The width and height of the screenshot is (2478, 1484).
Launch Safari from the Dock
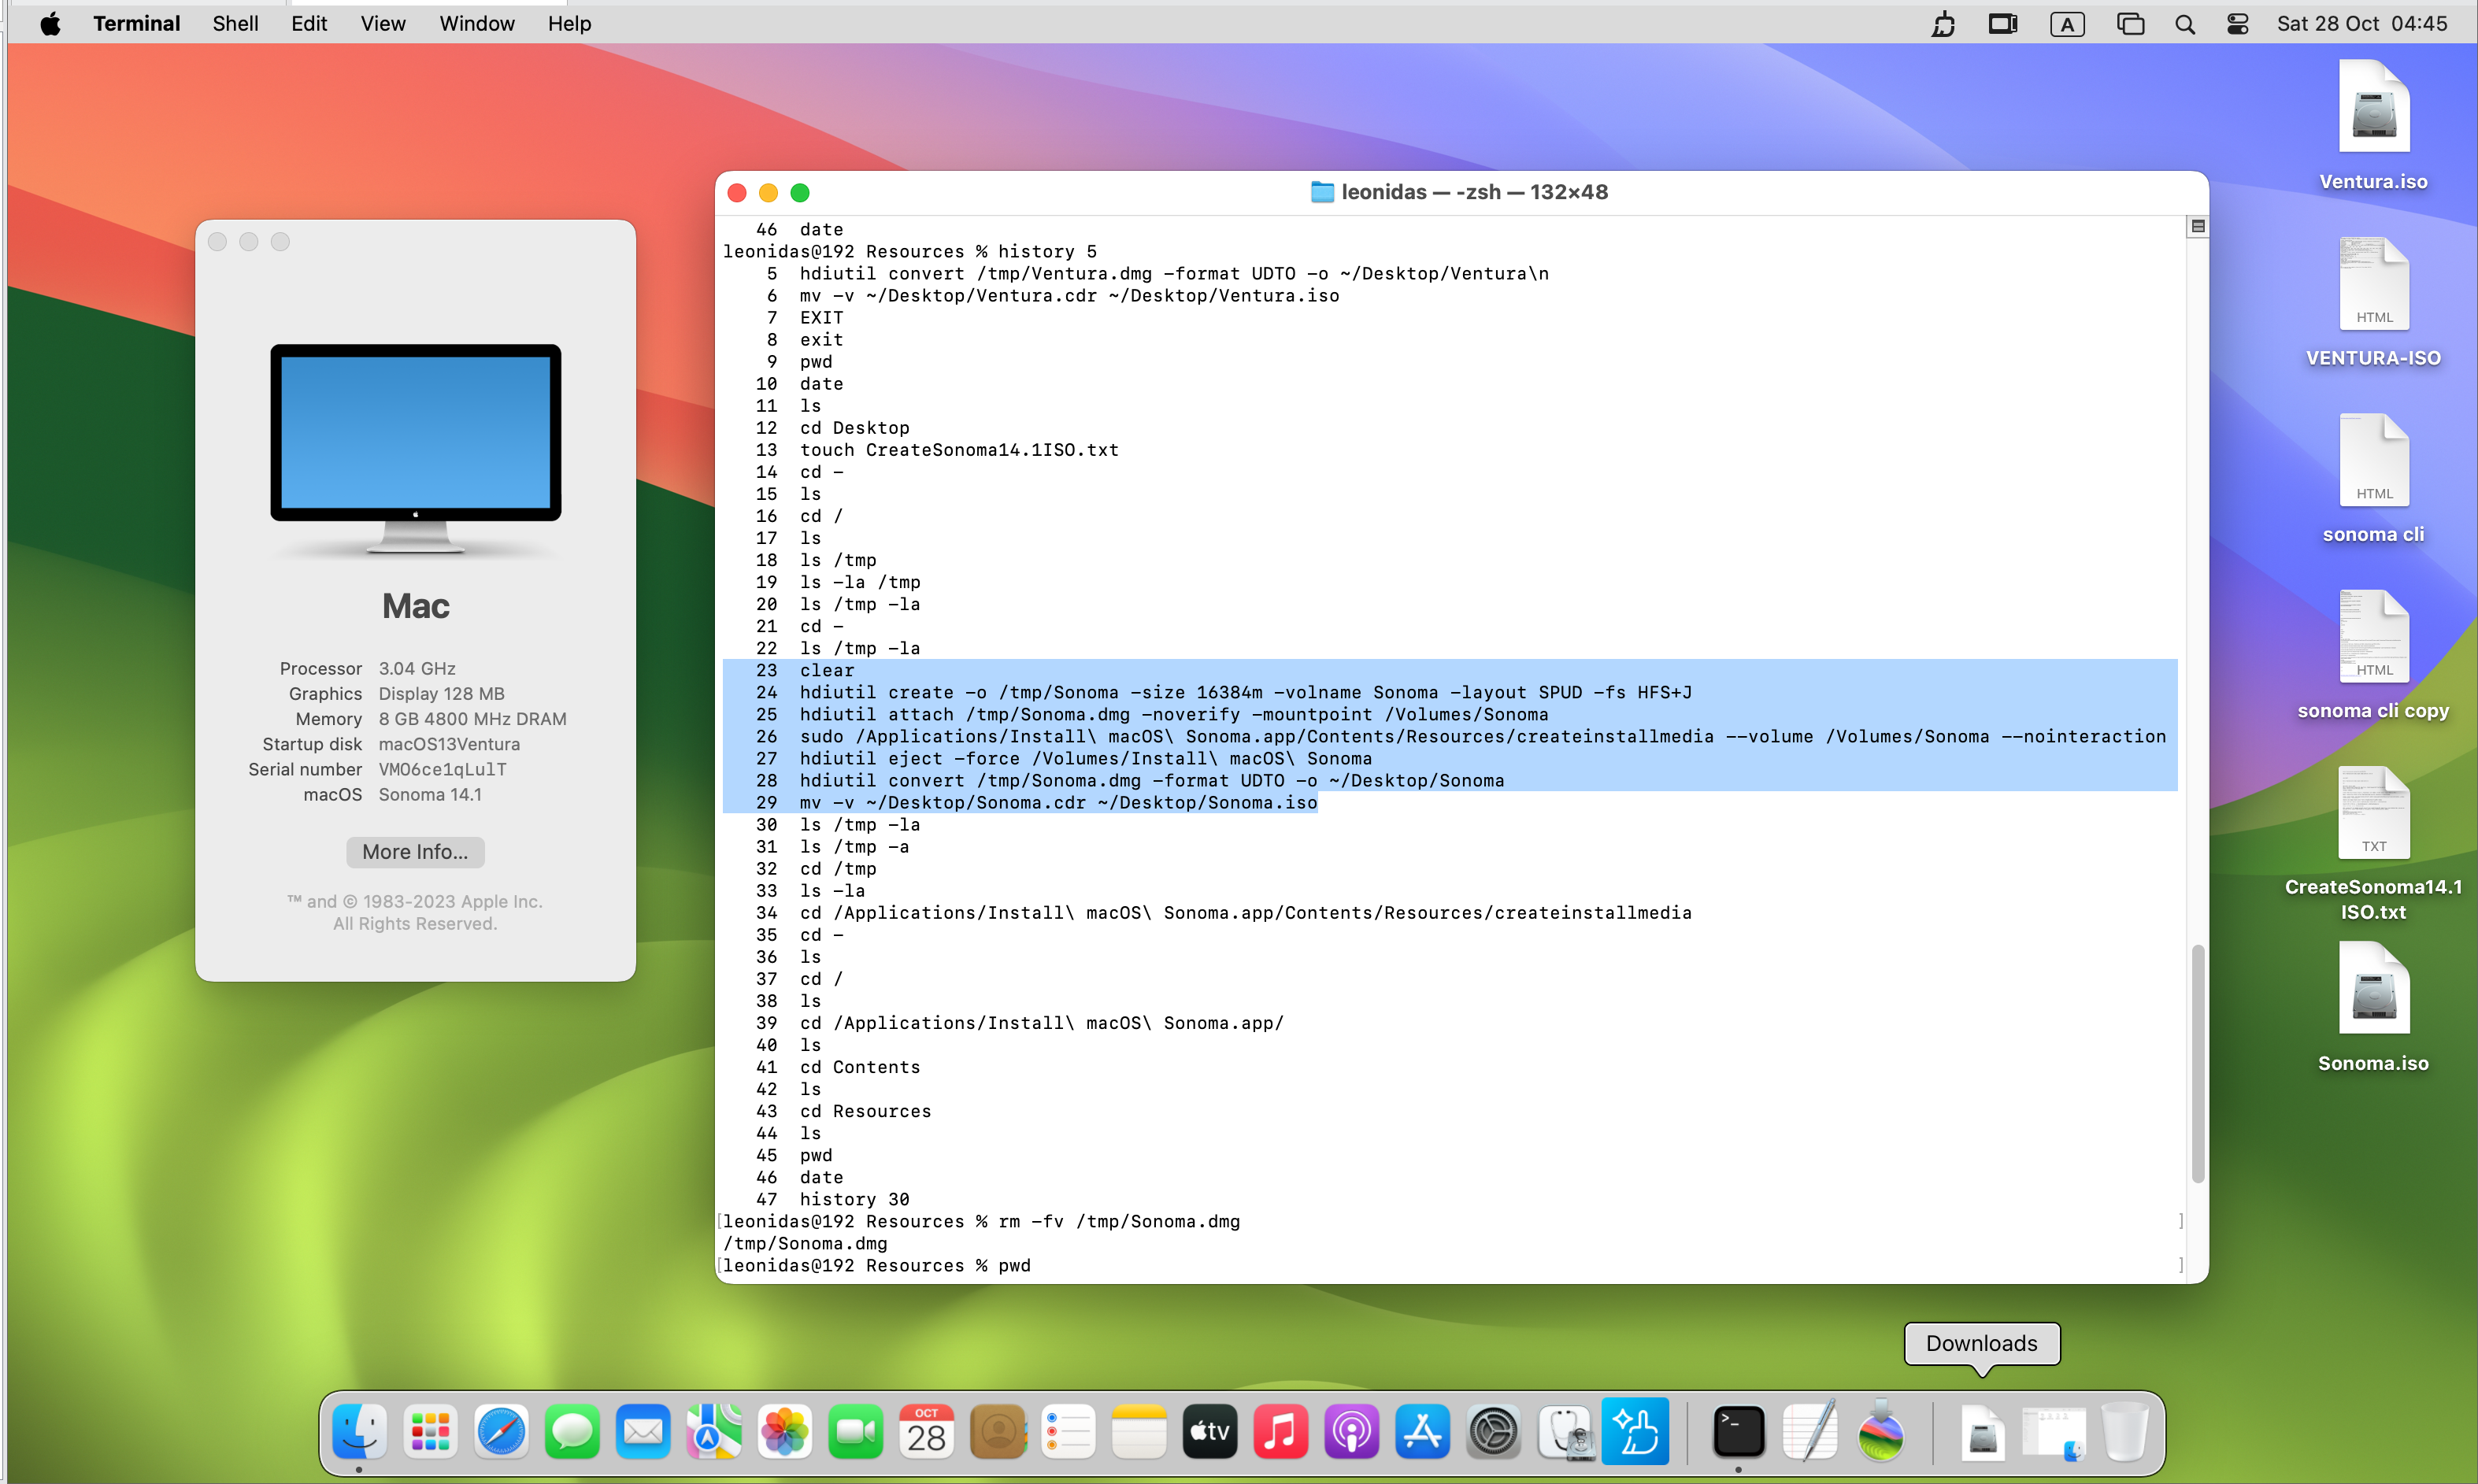point(501,1432)
